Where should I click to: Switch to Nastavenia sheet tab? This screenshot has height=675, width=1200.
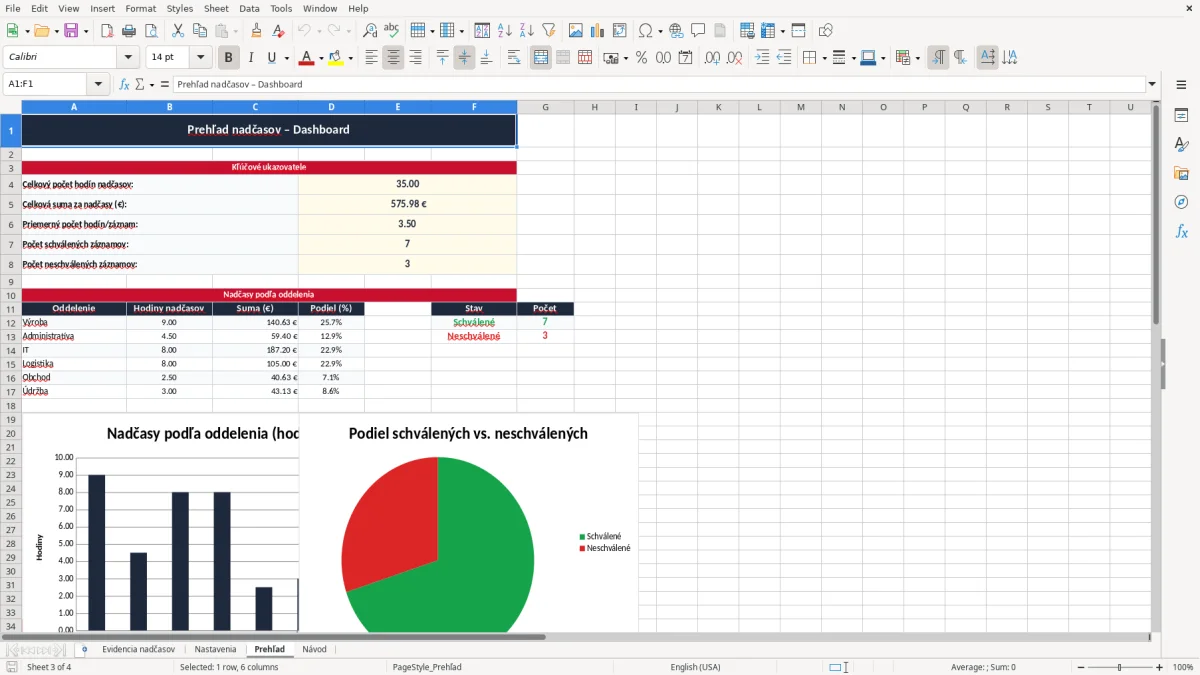click(x=215, y=649)
